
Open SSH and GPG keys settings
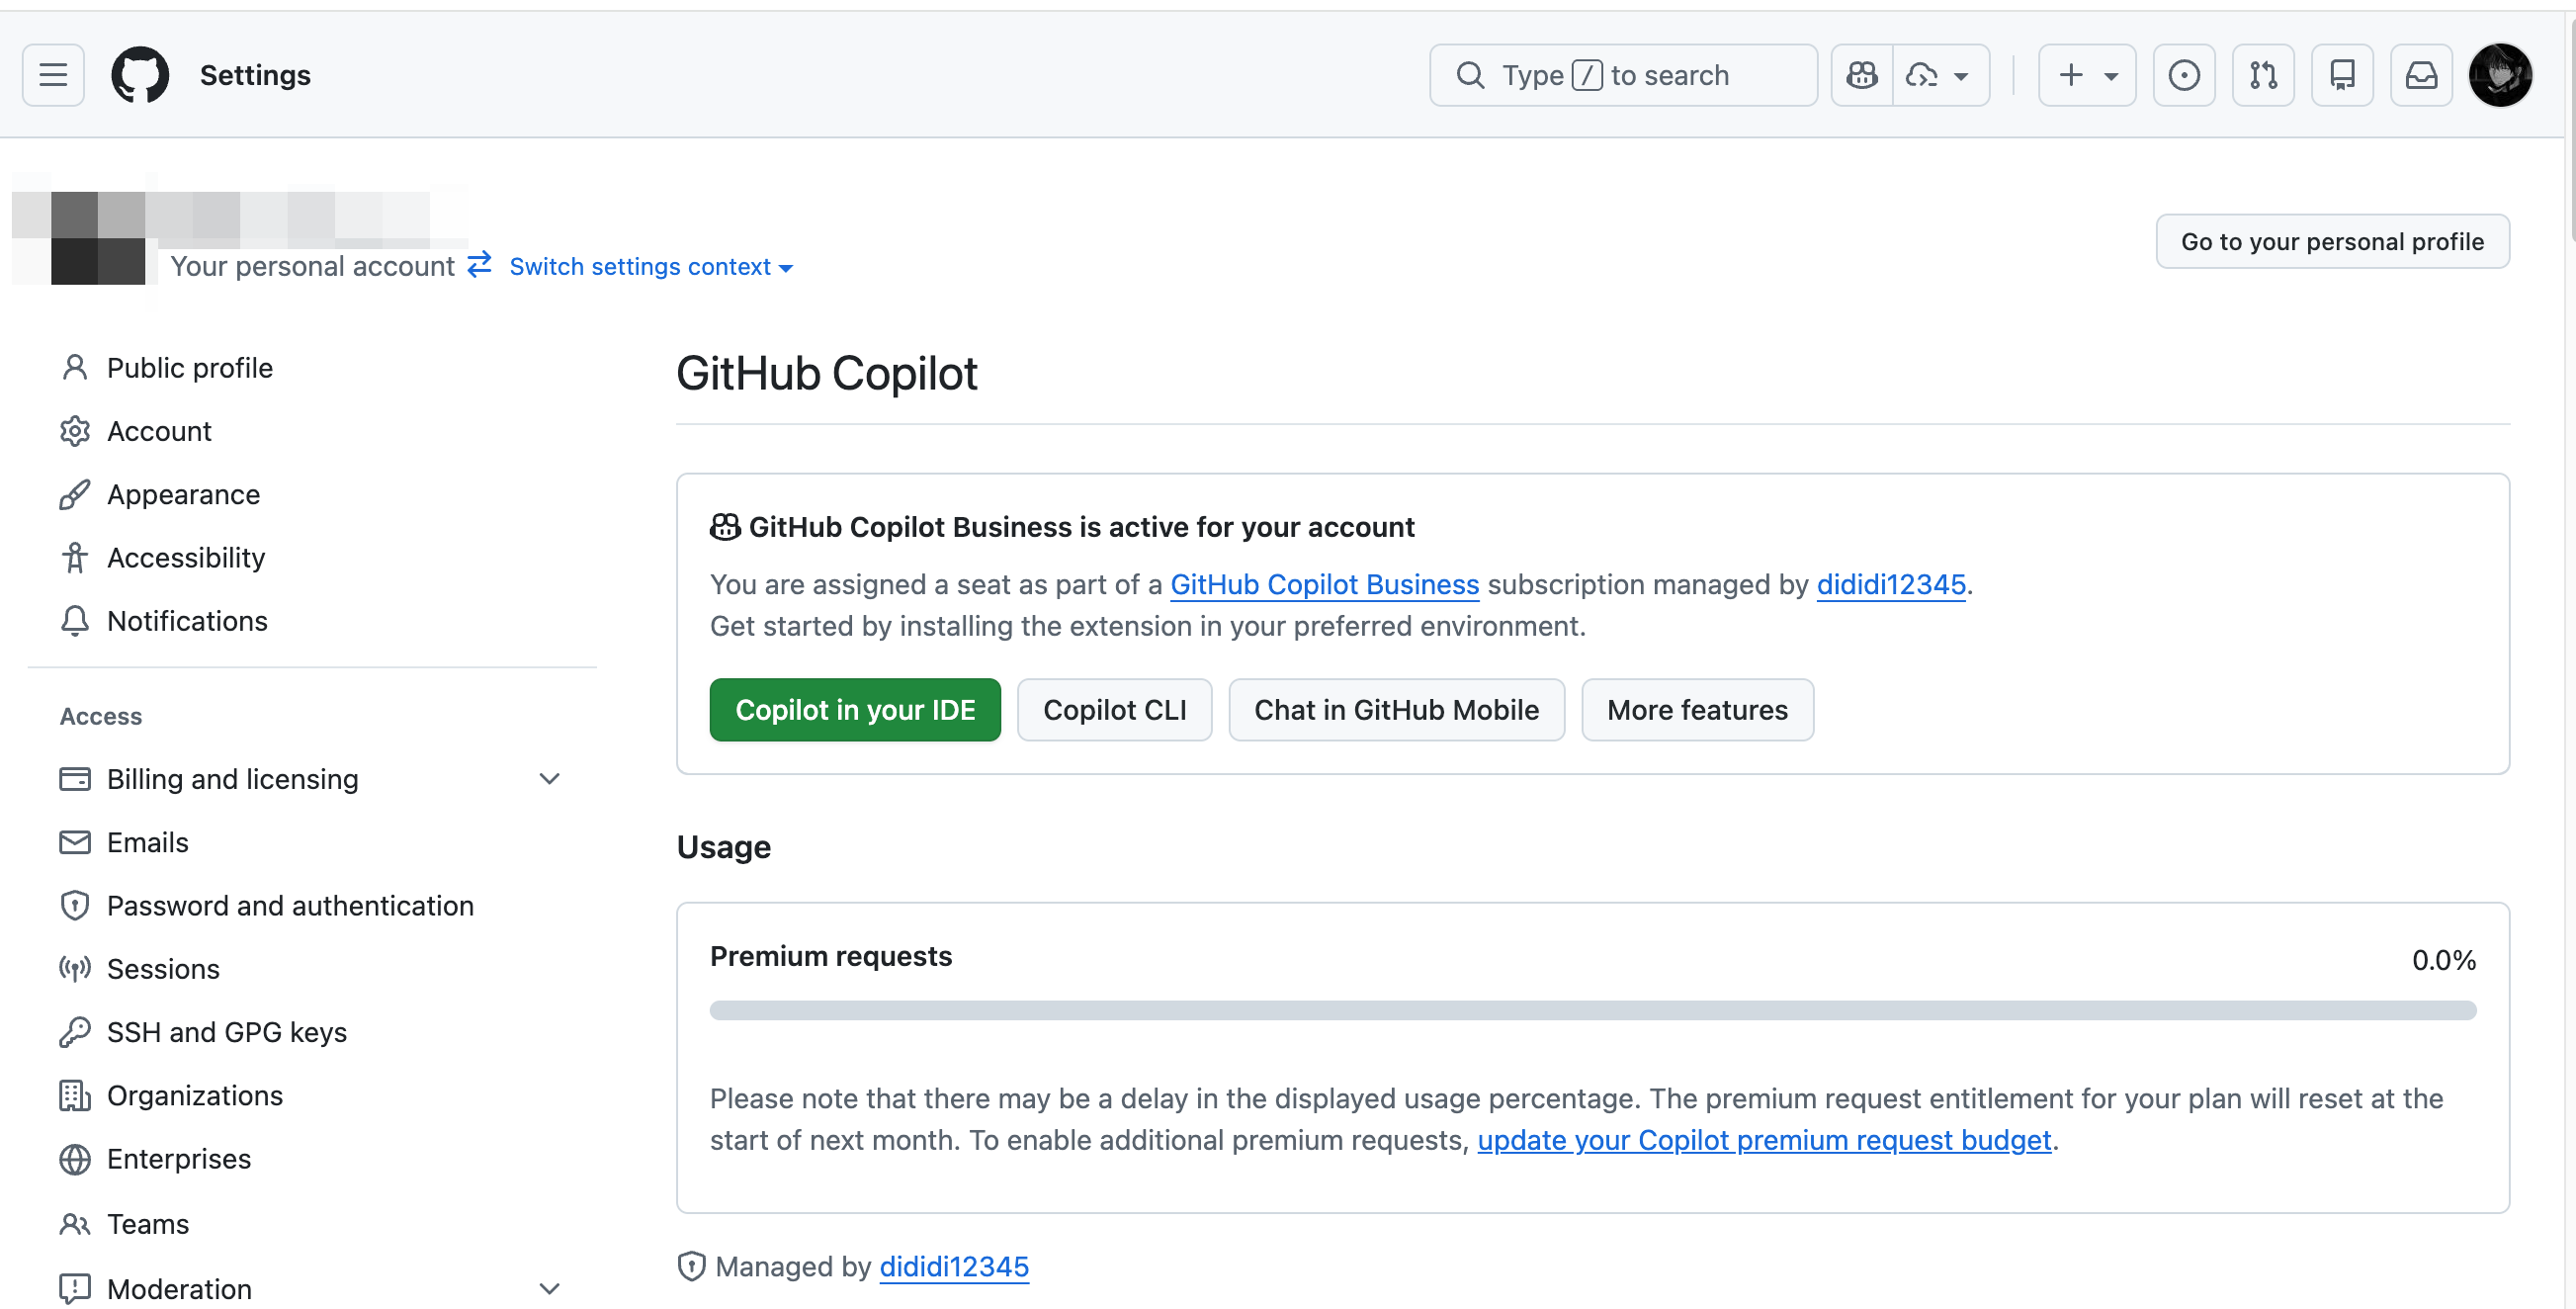[x=227, y=1032]
